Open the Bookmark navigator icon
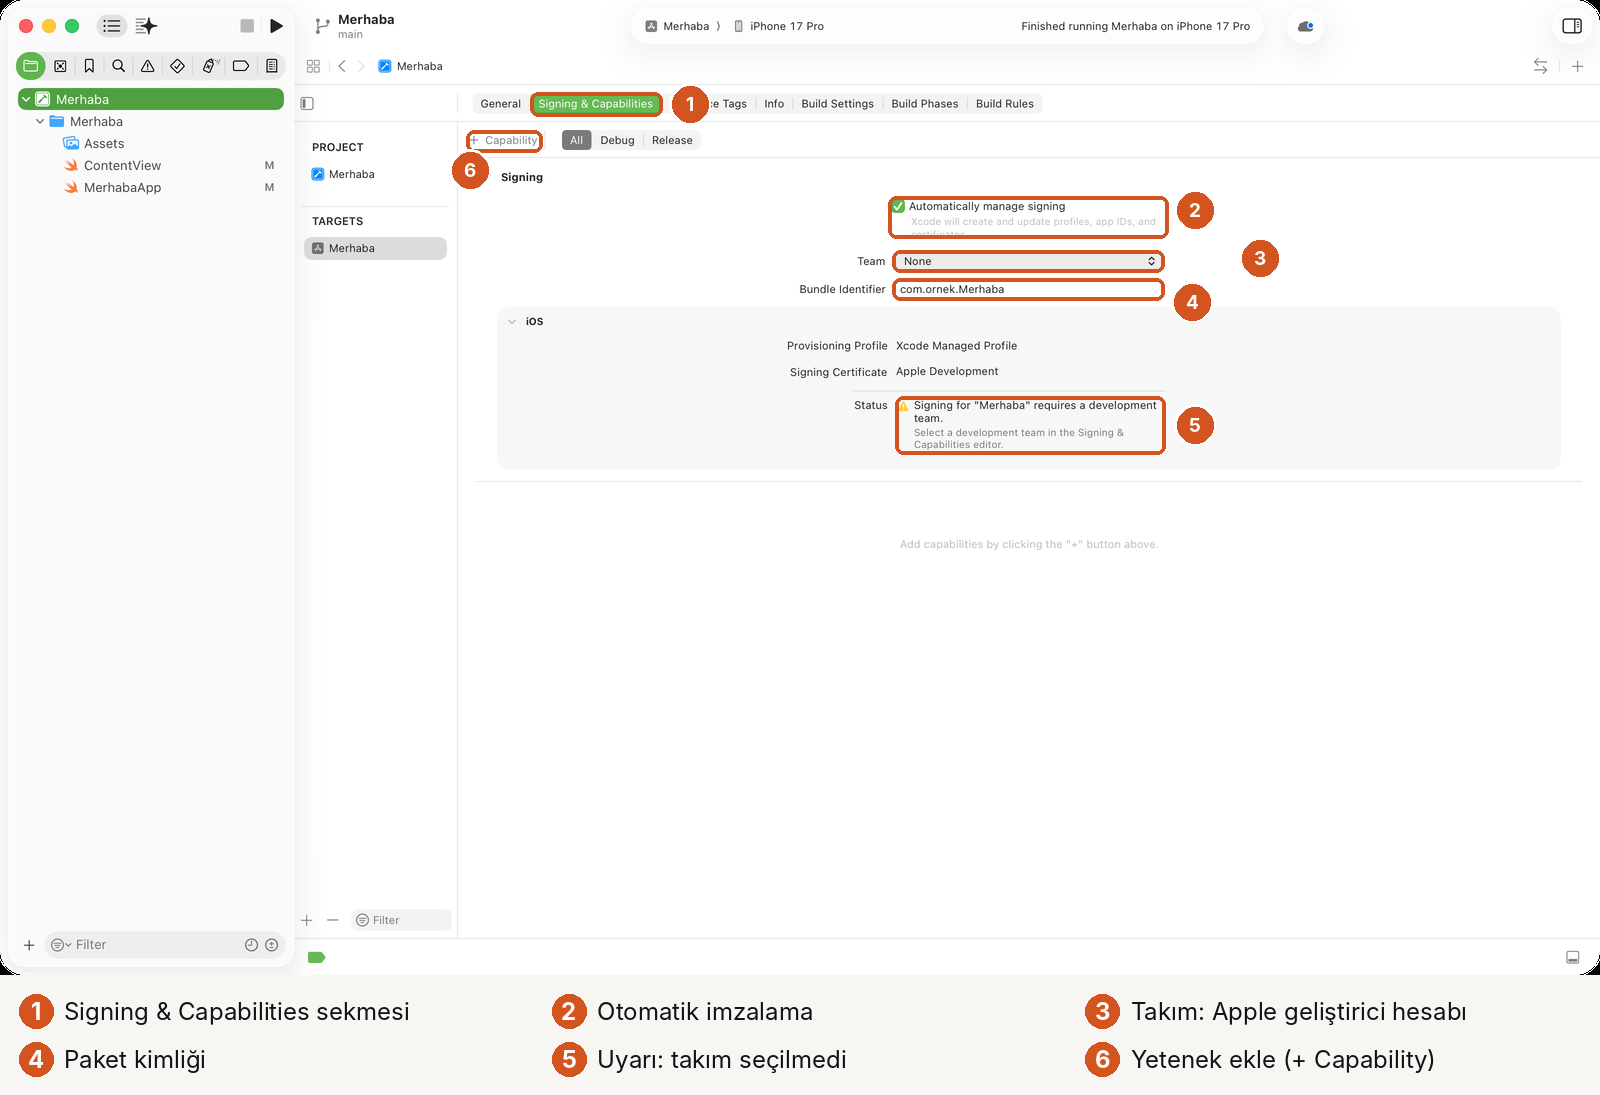Viewport: 1600px width, 1095px height. [x=89, y=66]
